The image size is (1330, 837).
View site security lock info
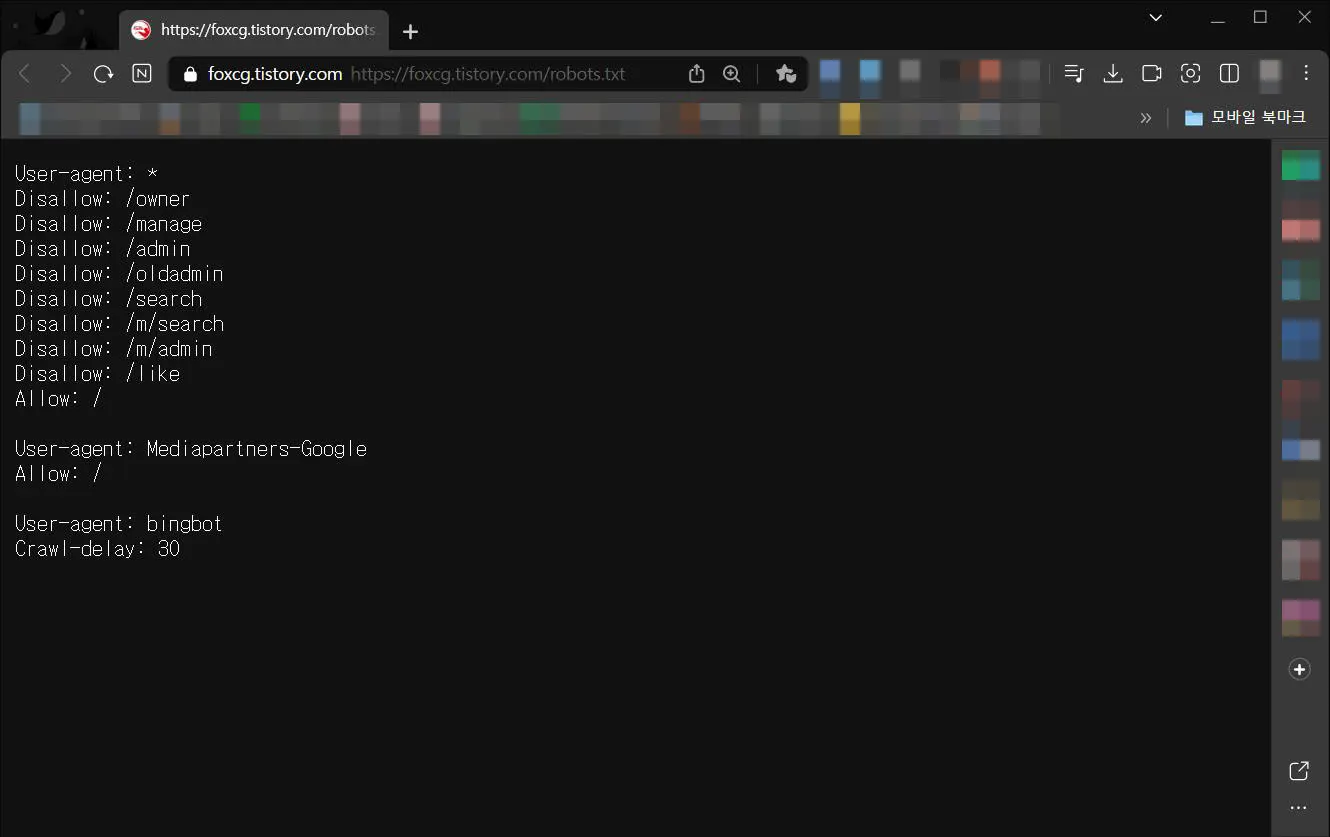[191, 74]
